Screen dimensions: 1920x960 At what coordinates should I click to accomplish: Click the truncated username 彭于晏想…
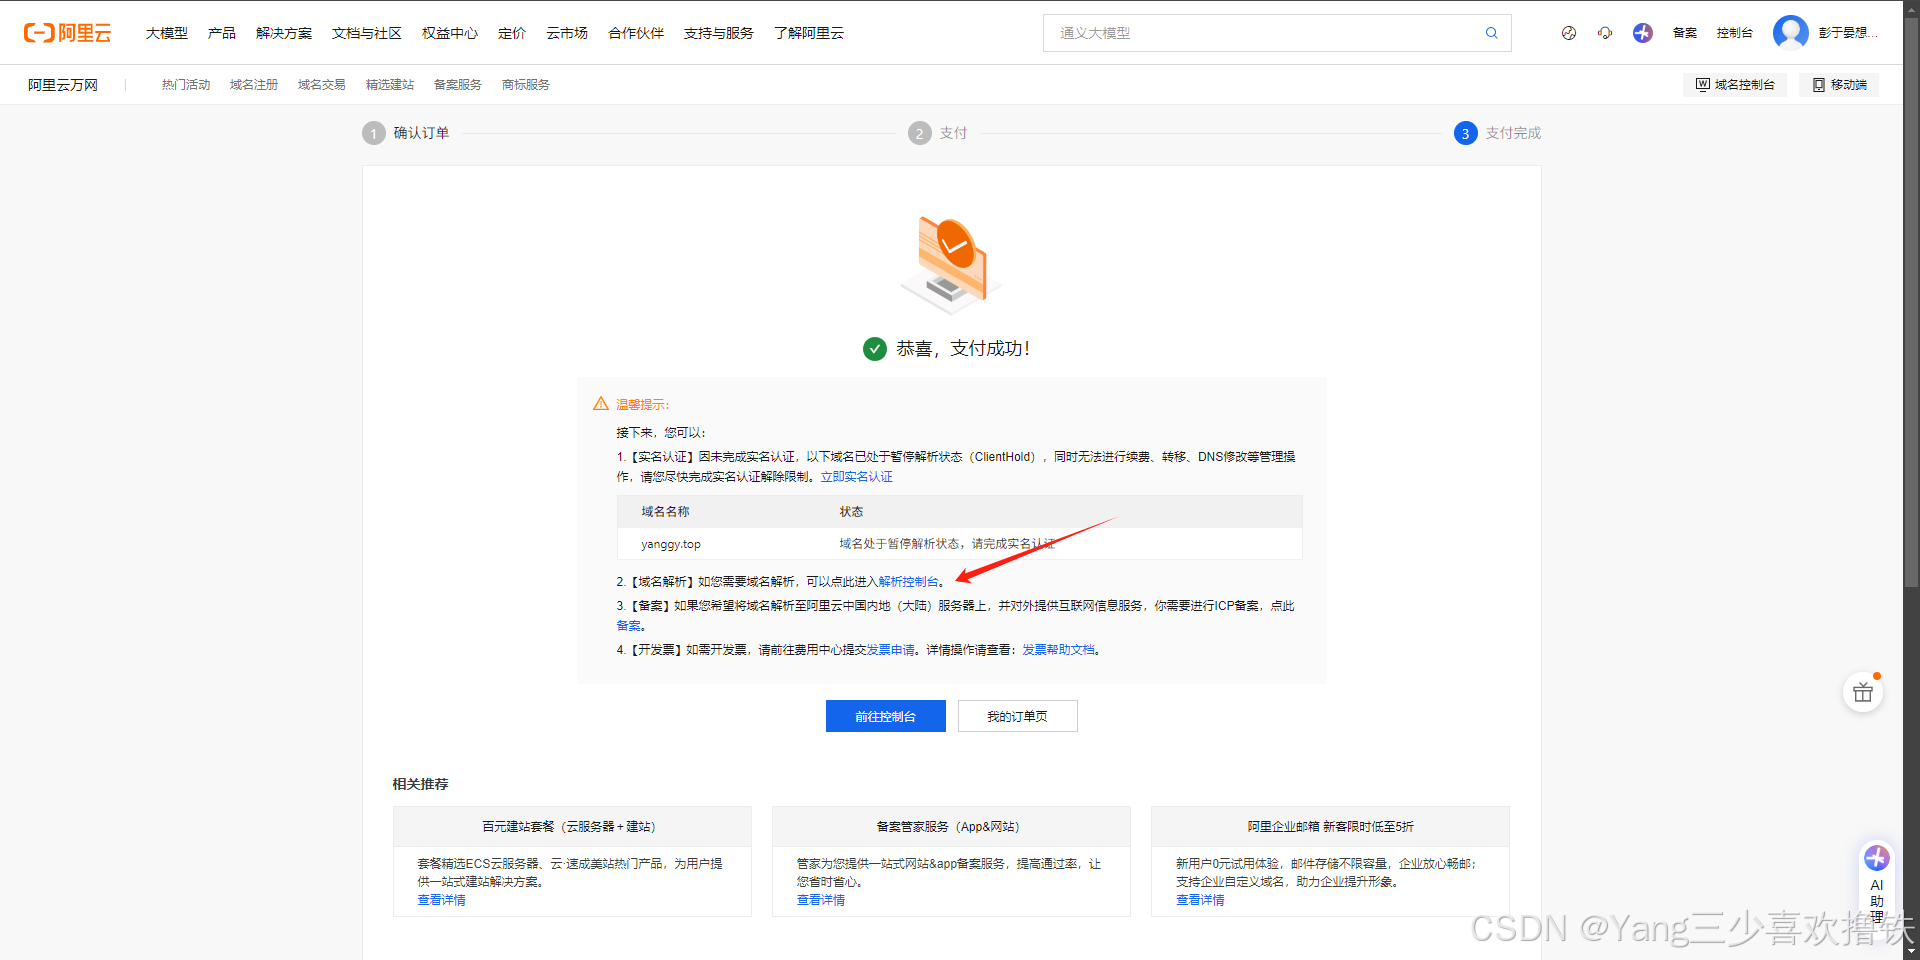click(x=1848, y=33)
